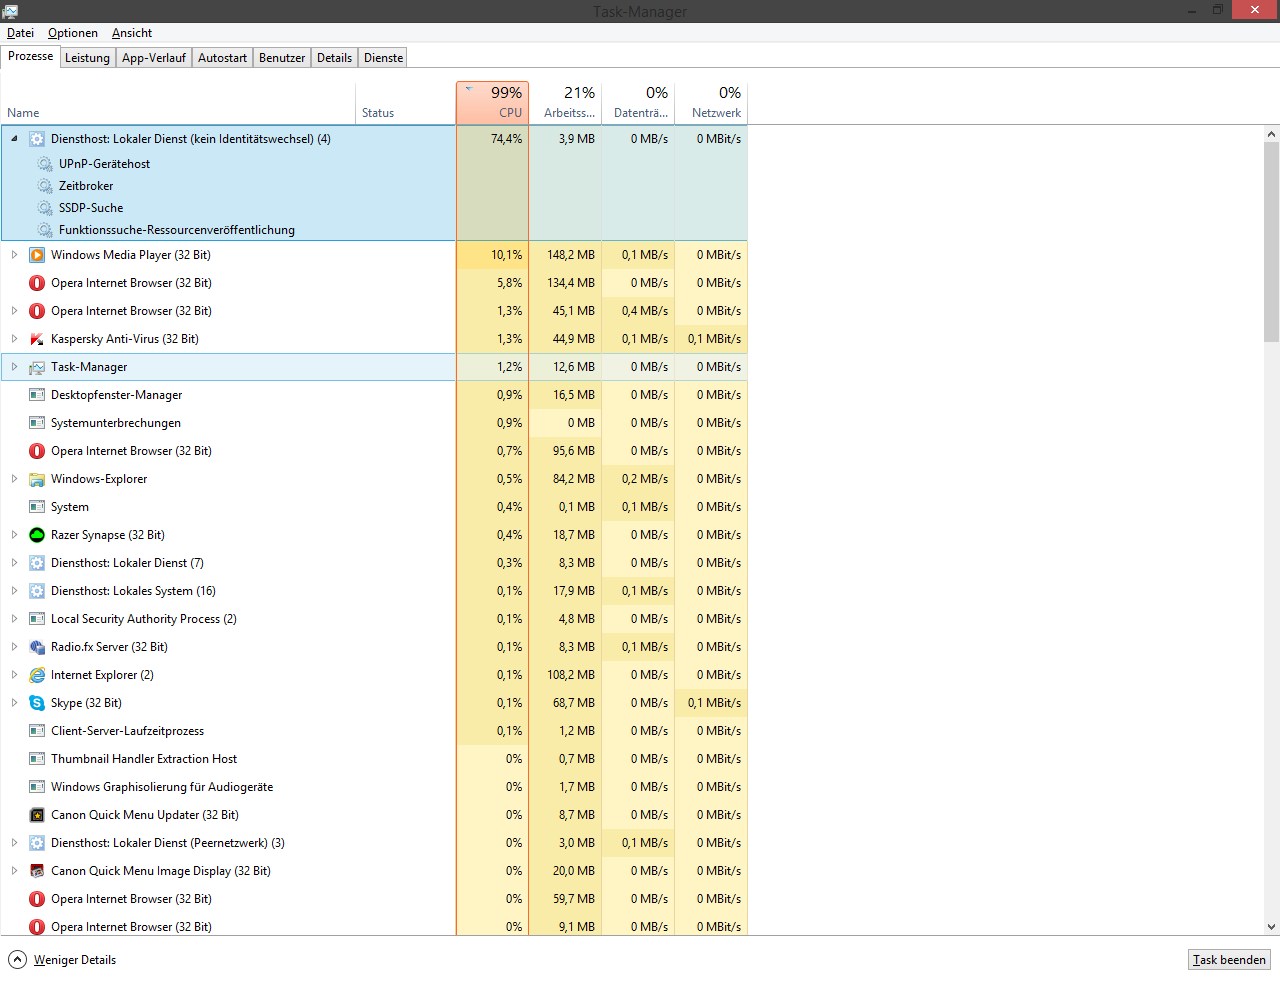Screen dimensions: 1280x984
Task: Expand the Internet Explorer (2) group
Action: pyautogui.click(x=14, y=675)
